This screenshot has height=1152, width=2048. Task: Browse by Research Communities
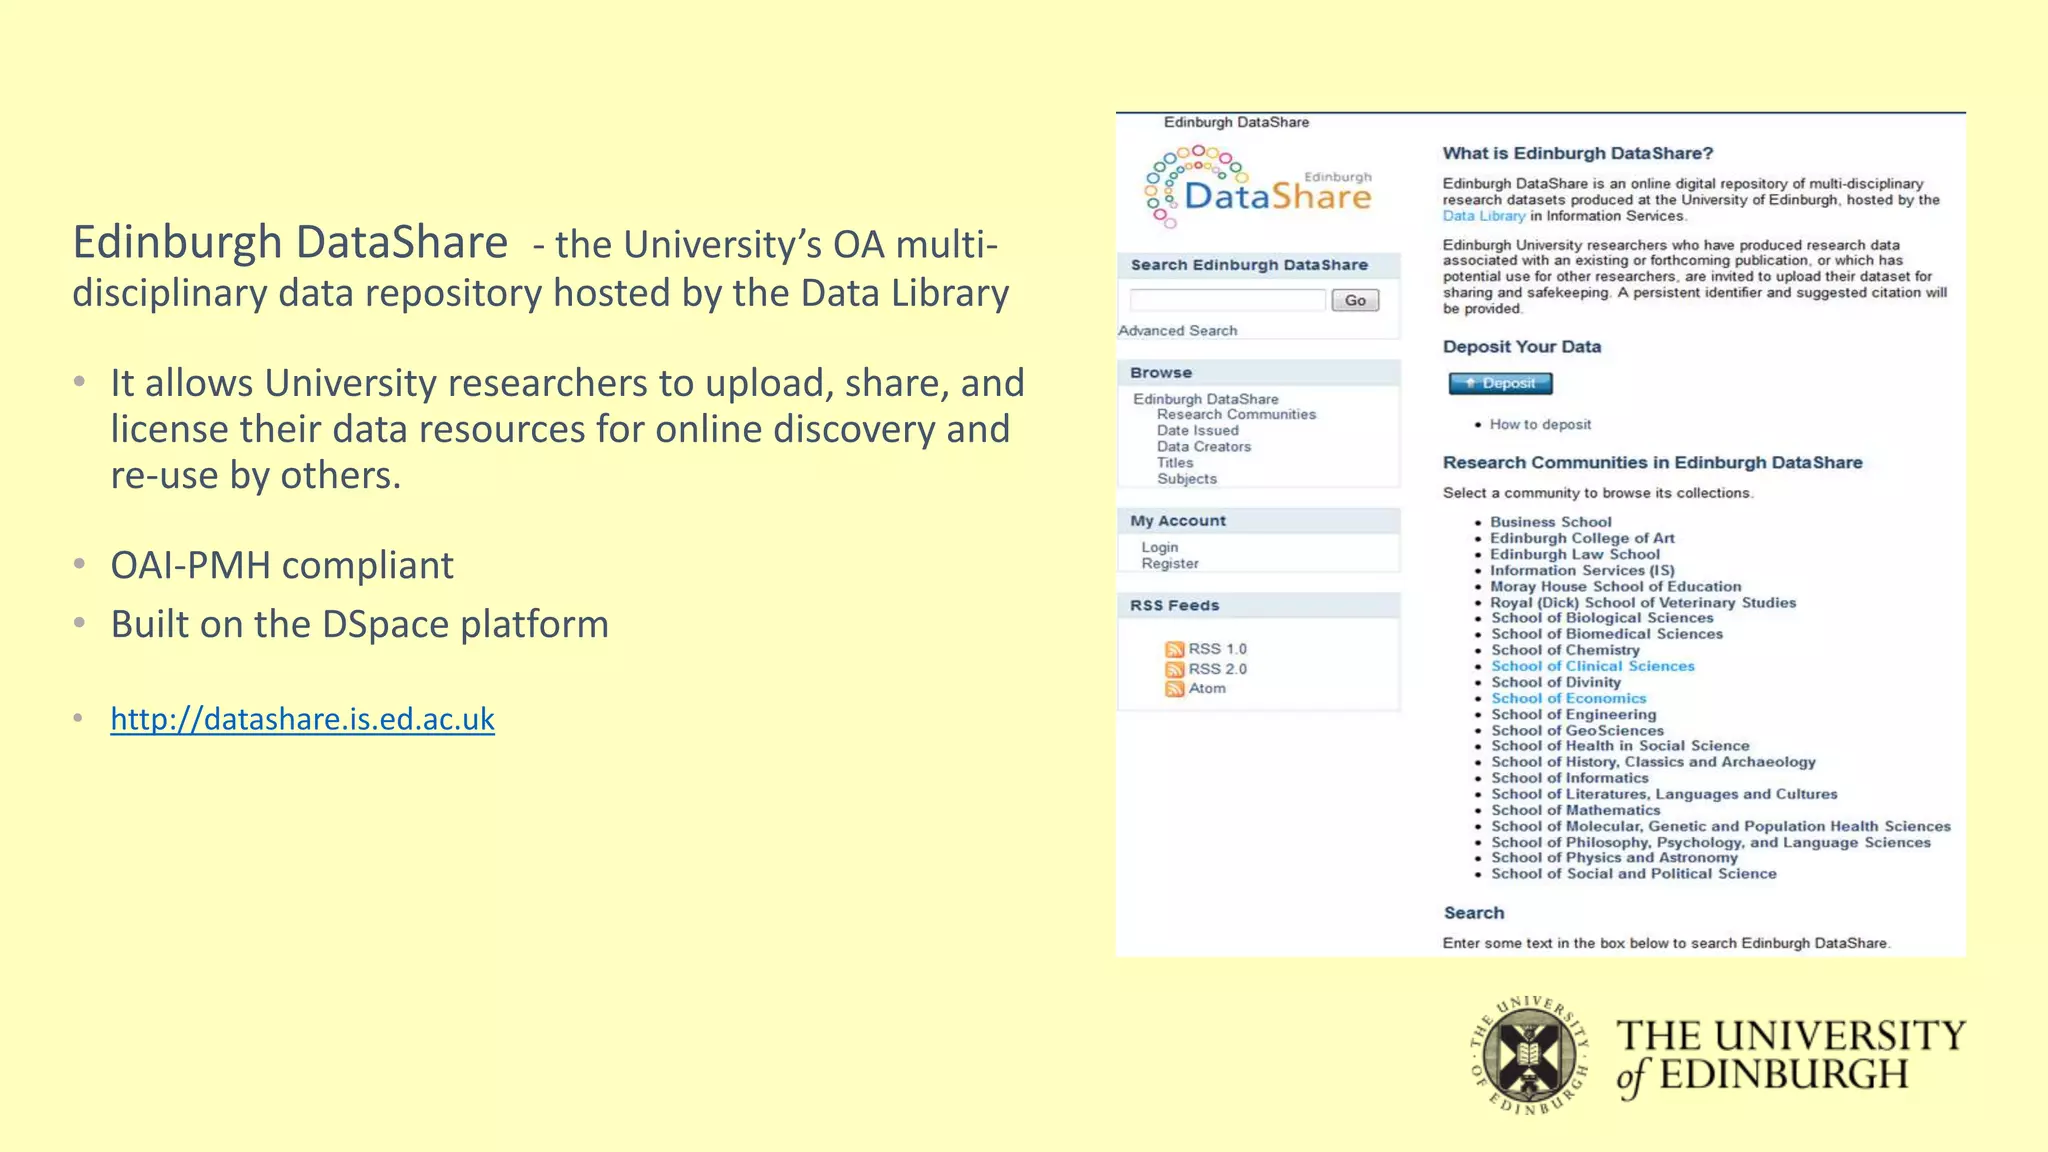(1236, 414)
